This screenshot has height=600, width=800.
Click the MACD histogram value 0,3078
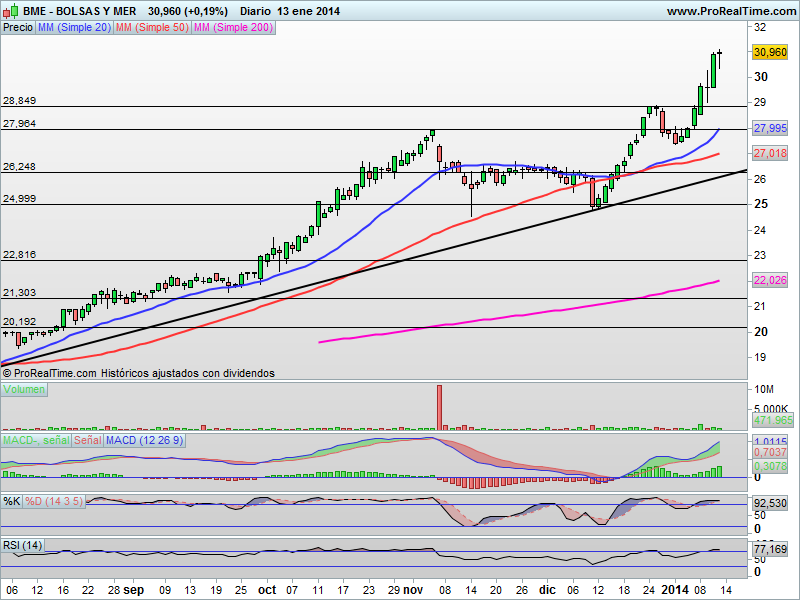tap(770, 466)
